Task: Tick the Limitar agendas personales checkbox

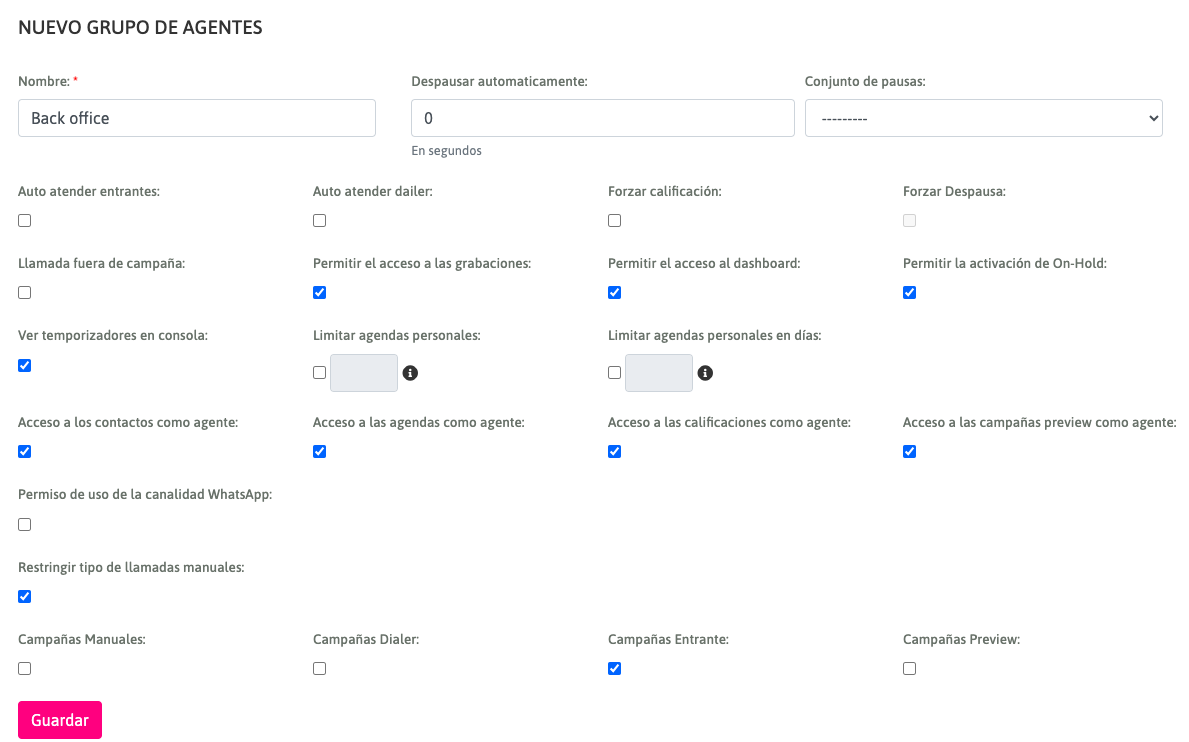Action: [x=320, y=373]
